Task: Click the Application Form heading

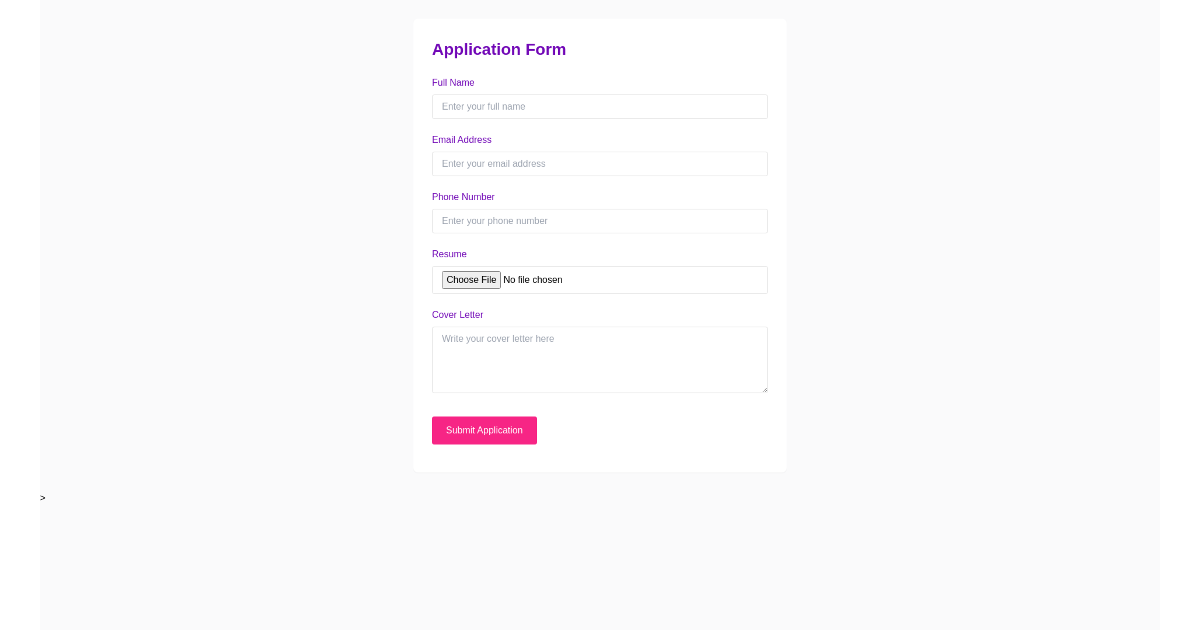Action: (499, 49)
